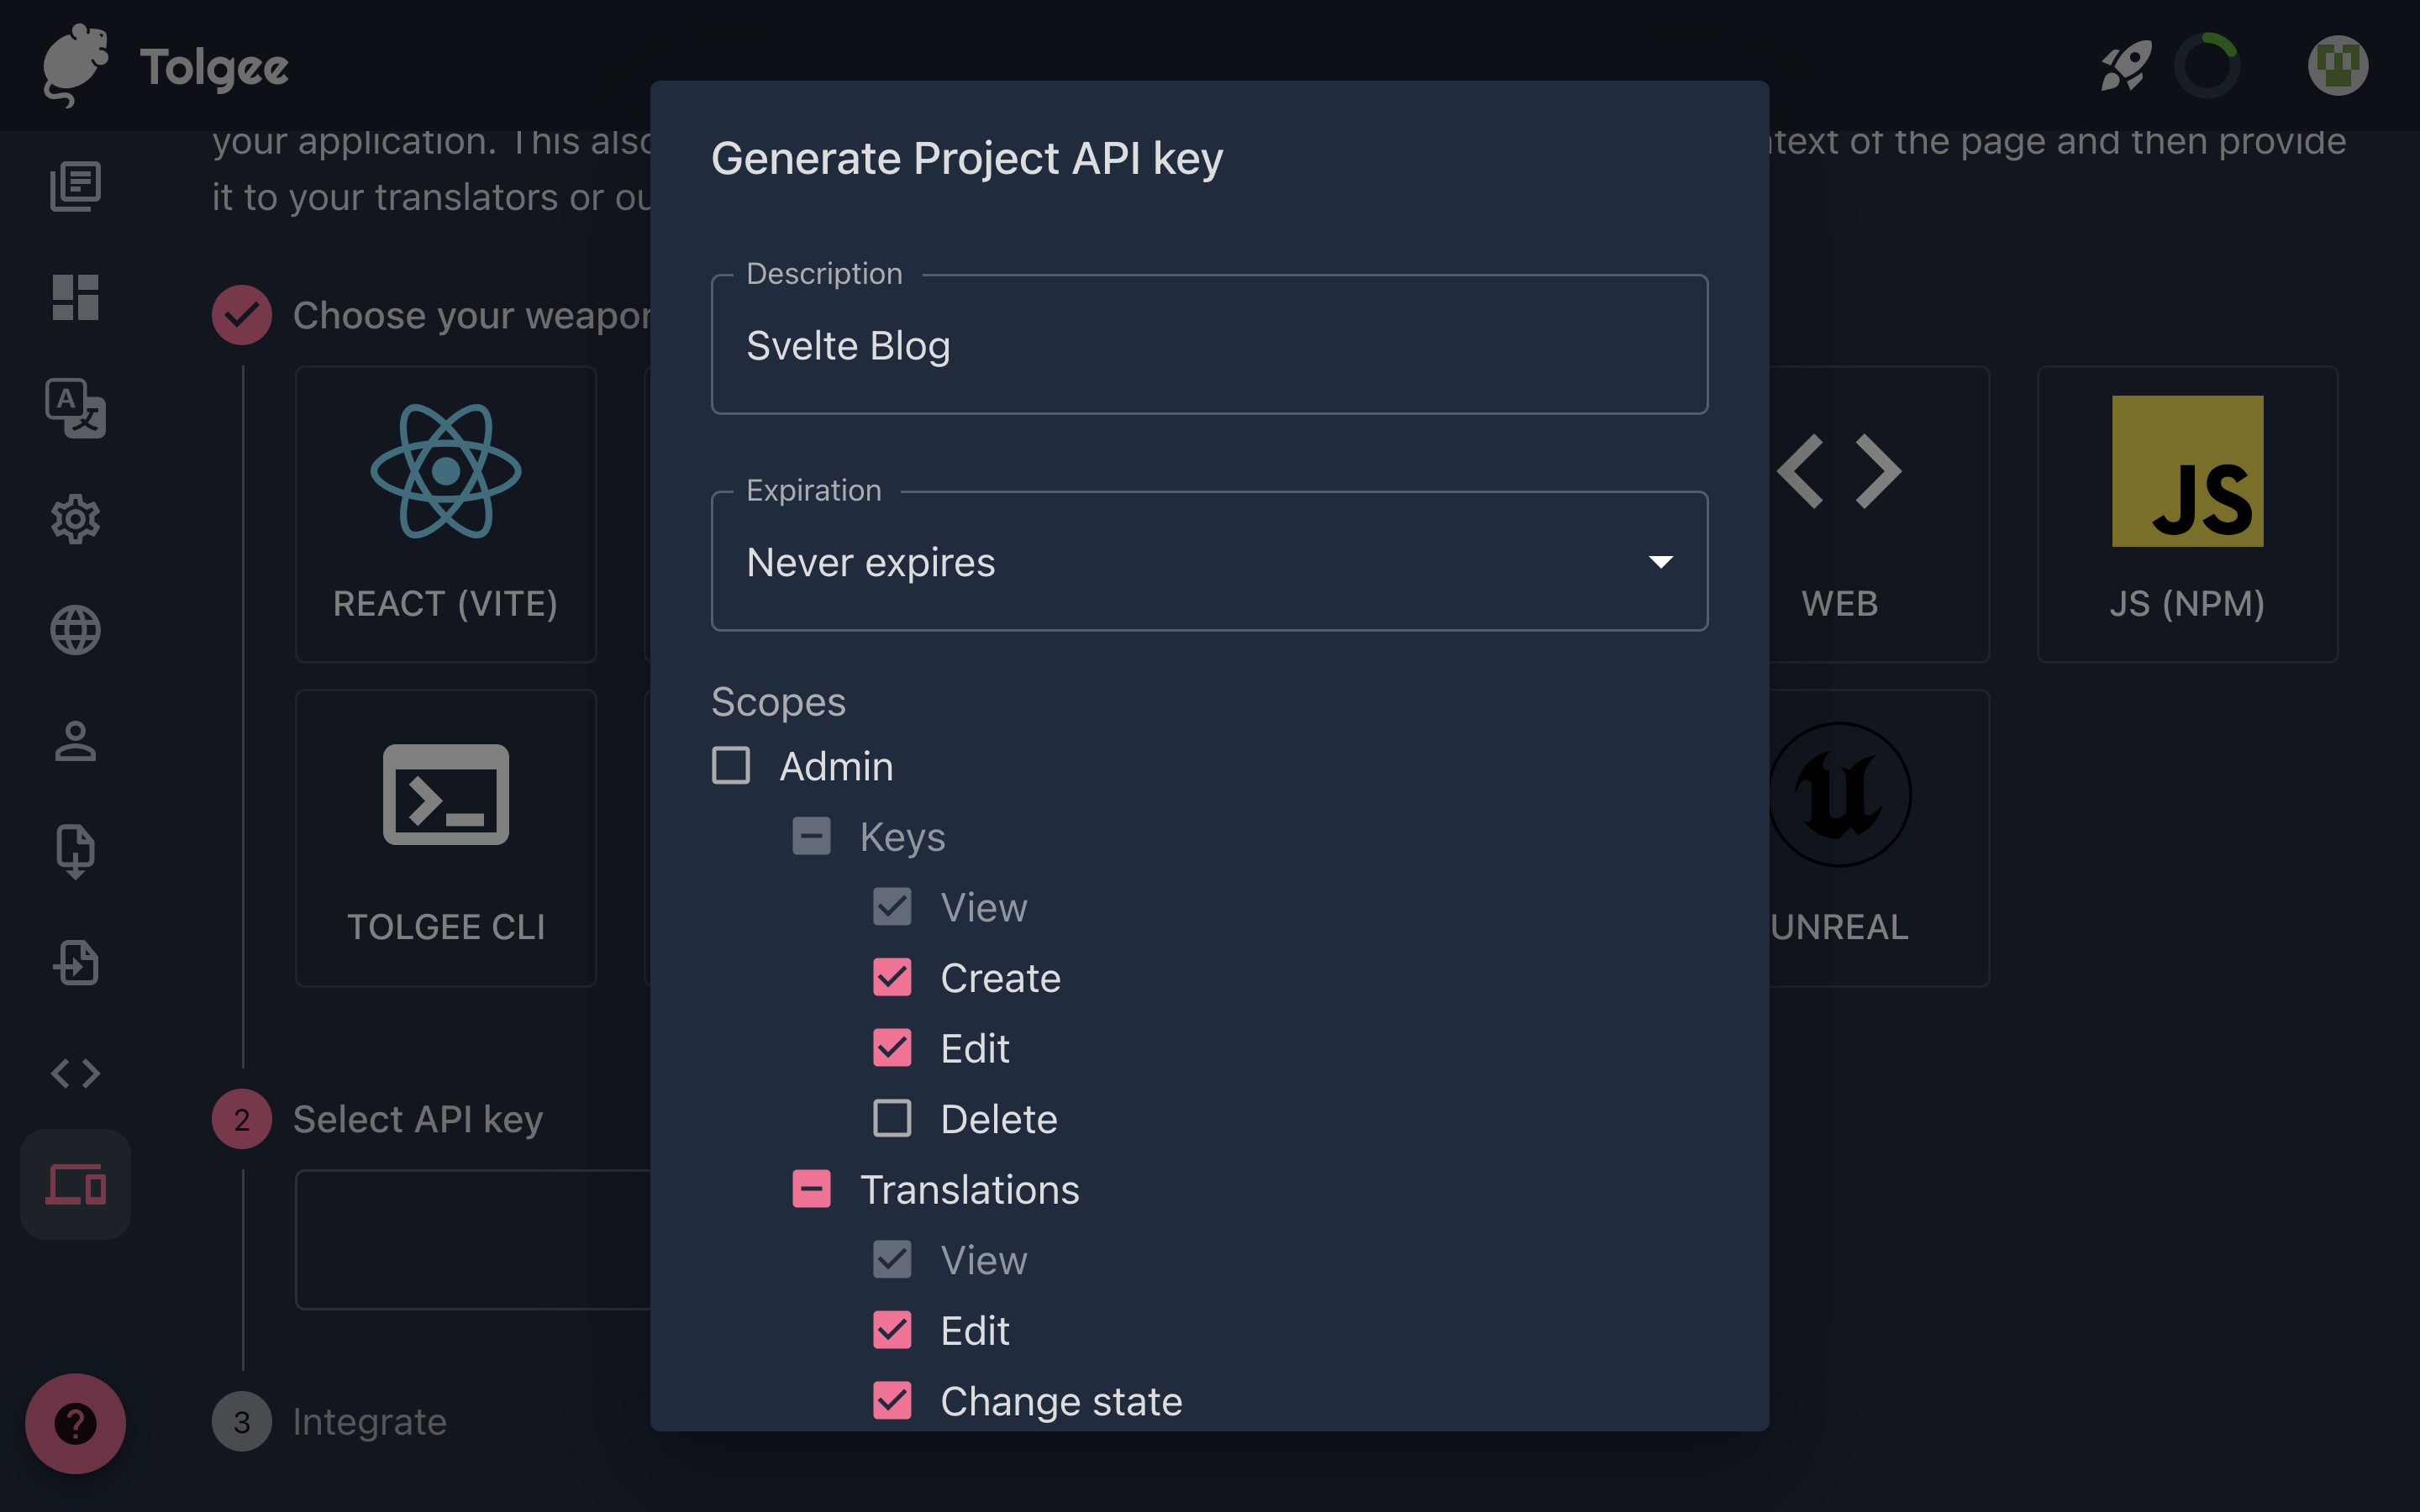Select the Export icon in the sidebar

75,851
